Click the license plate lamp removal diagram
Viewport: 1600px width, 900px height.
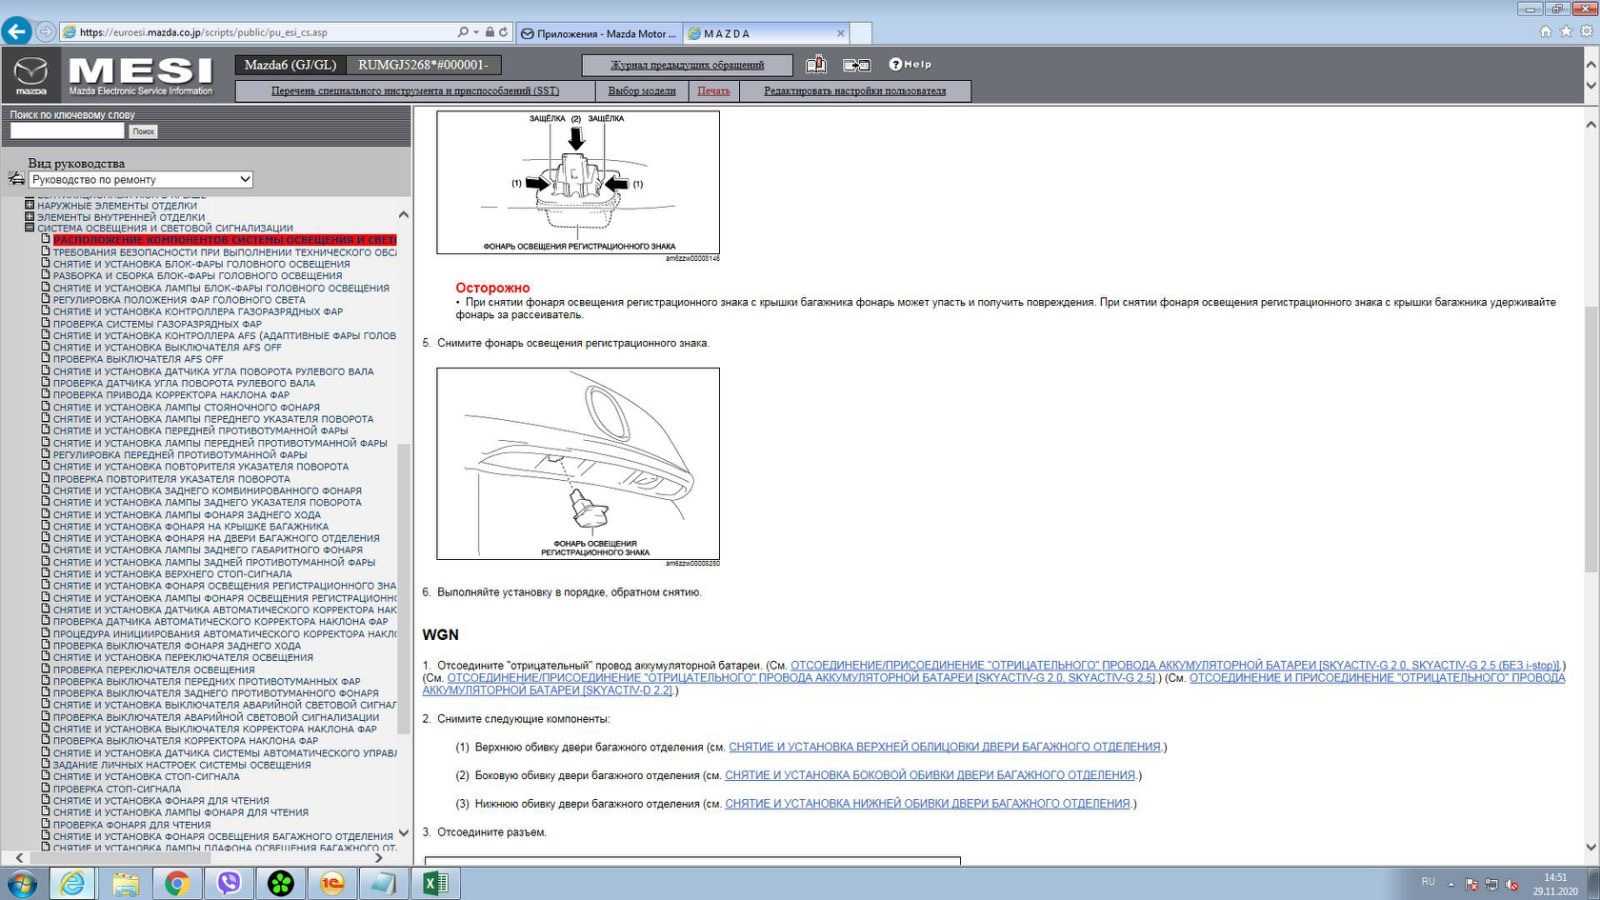tap(578, 464)
